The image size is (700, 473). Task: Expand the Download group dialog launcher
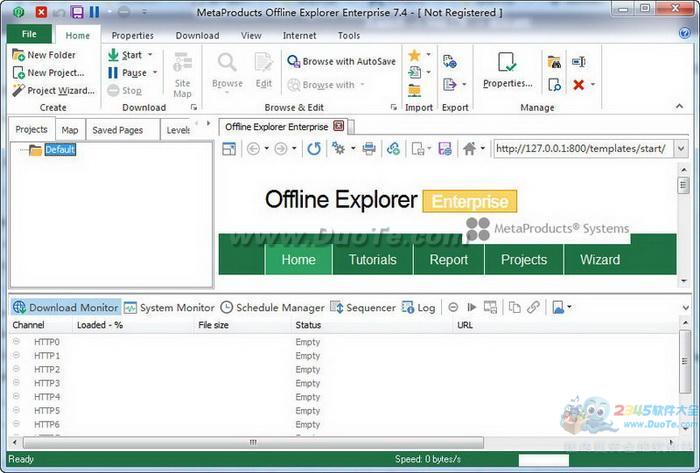pyautogui.click(x=194, y=107)
